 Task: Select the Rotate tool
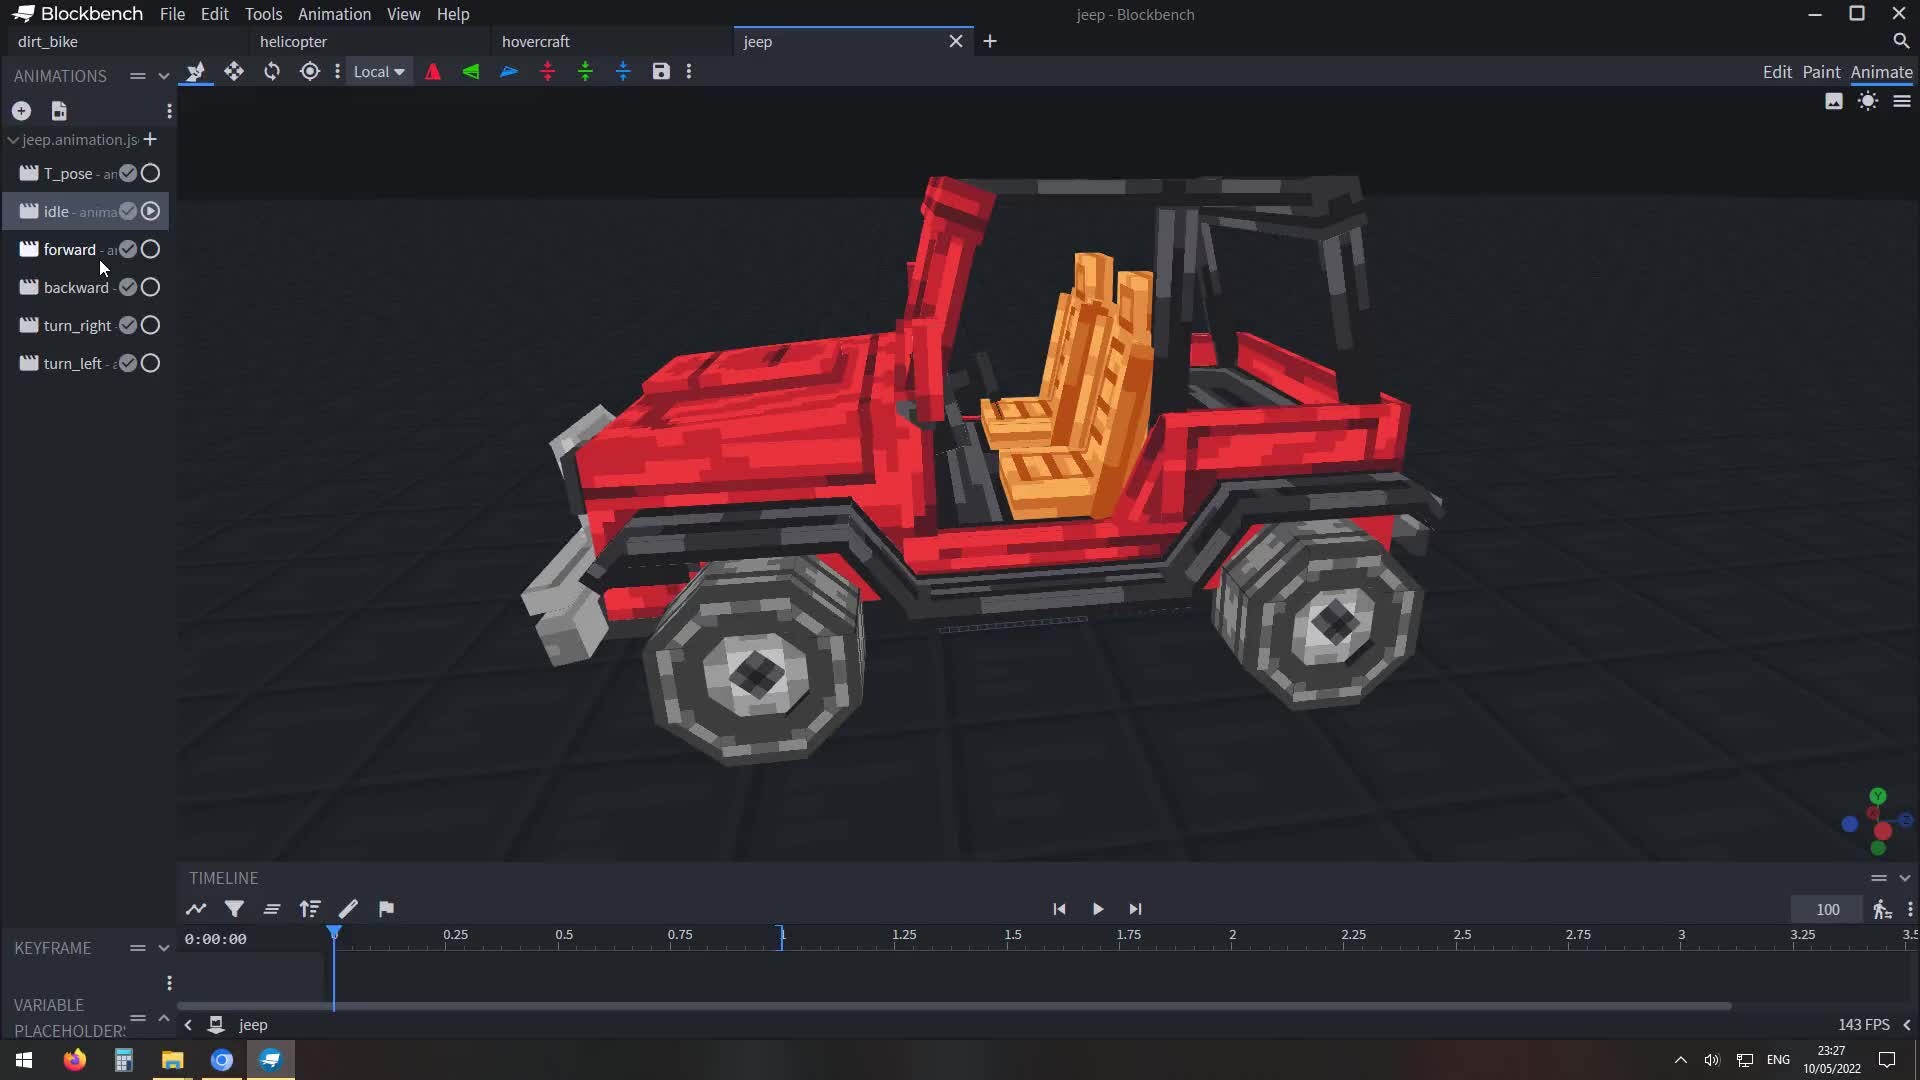click(272, 71)
